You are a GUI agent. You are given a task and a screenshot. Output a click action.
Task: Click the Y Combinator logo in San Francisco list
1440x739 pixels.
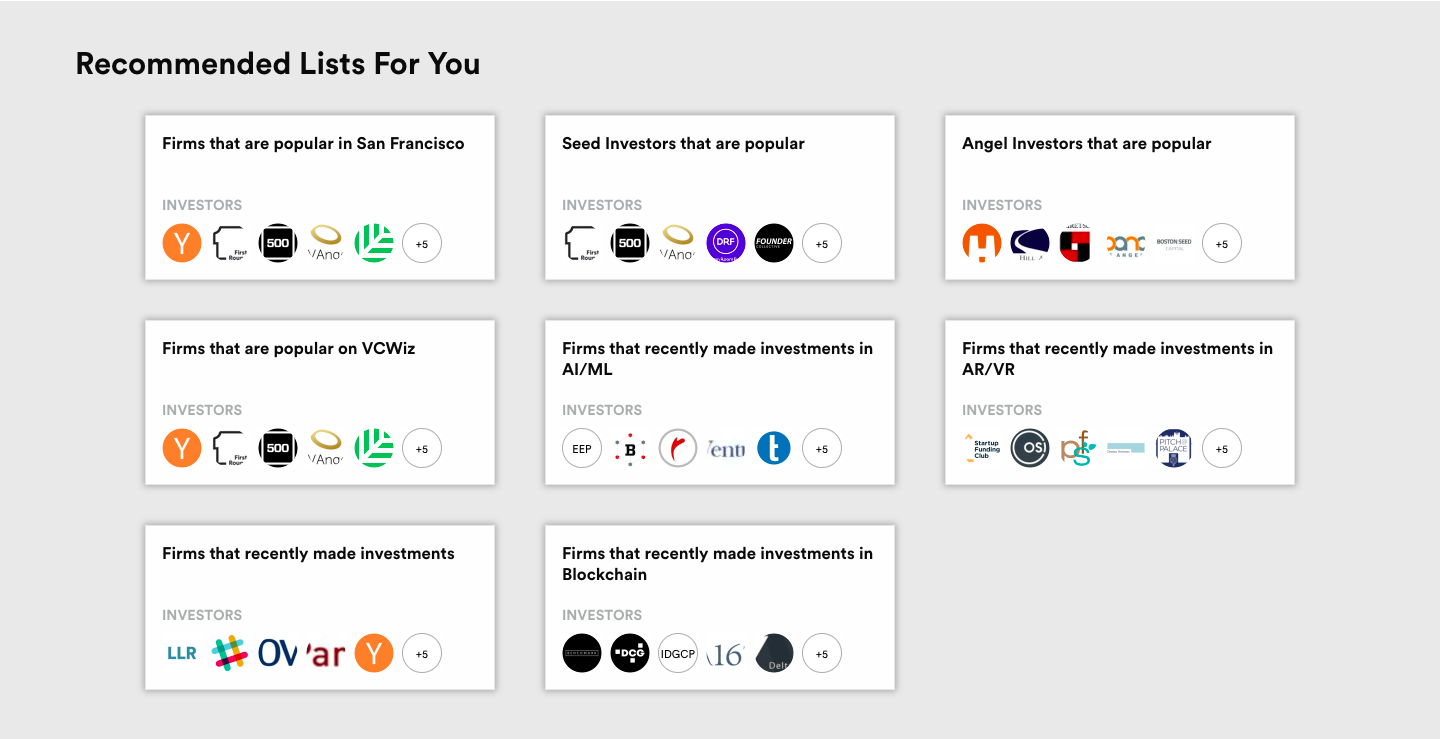point(182,243)
